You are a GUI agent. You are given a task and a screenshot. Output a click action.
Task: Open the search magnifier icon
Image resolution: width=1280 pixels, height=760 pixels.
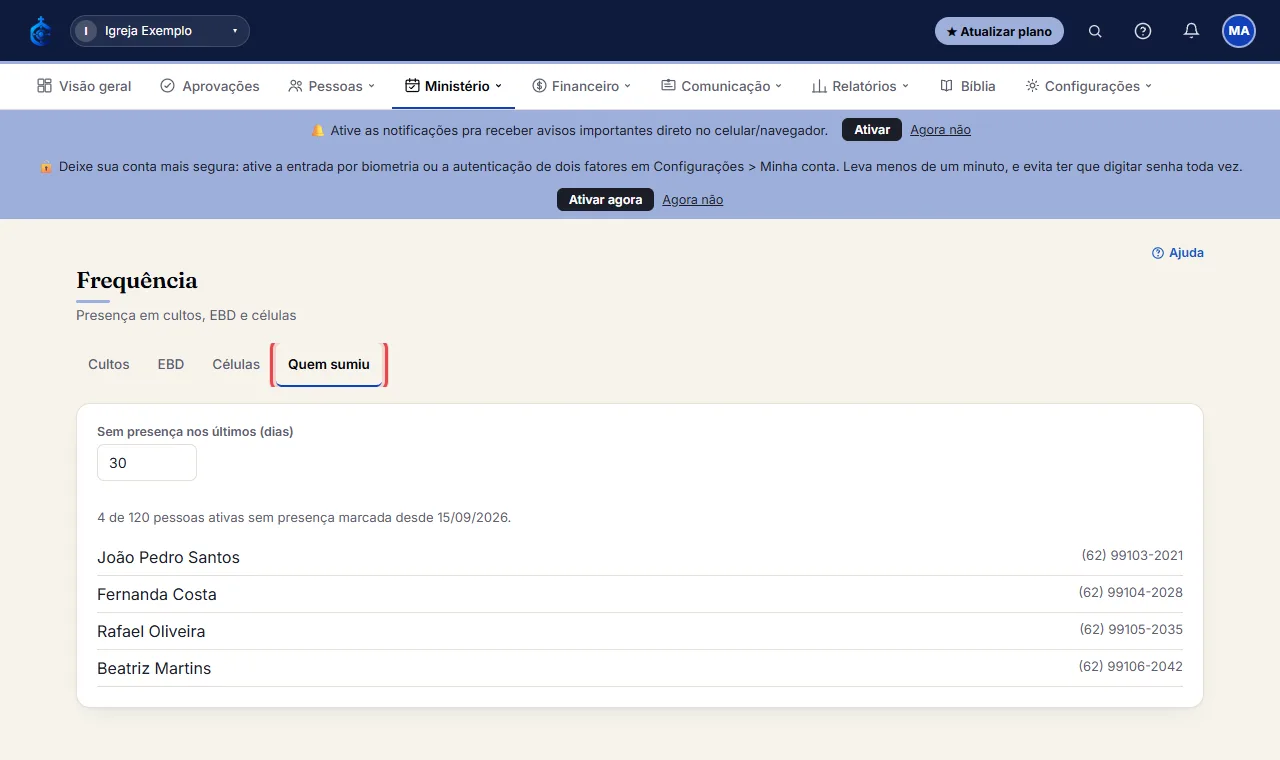click(x=1095, y=31)
